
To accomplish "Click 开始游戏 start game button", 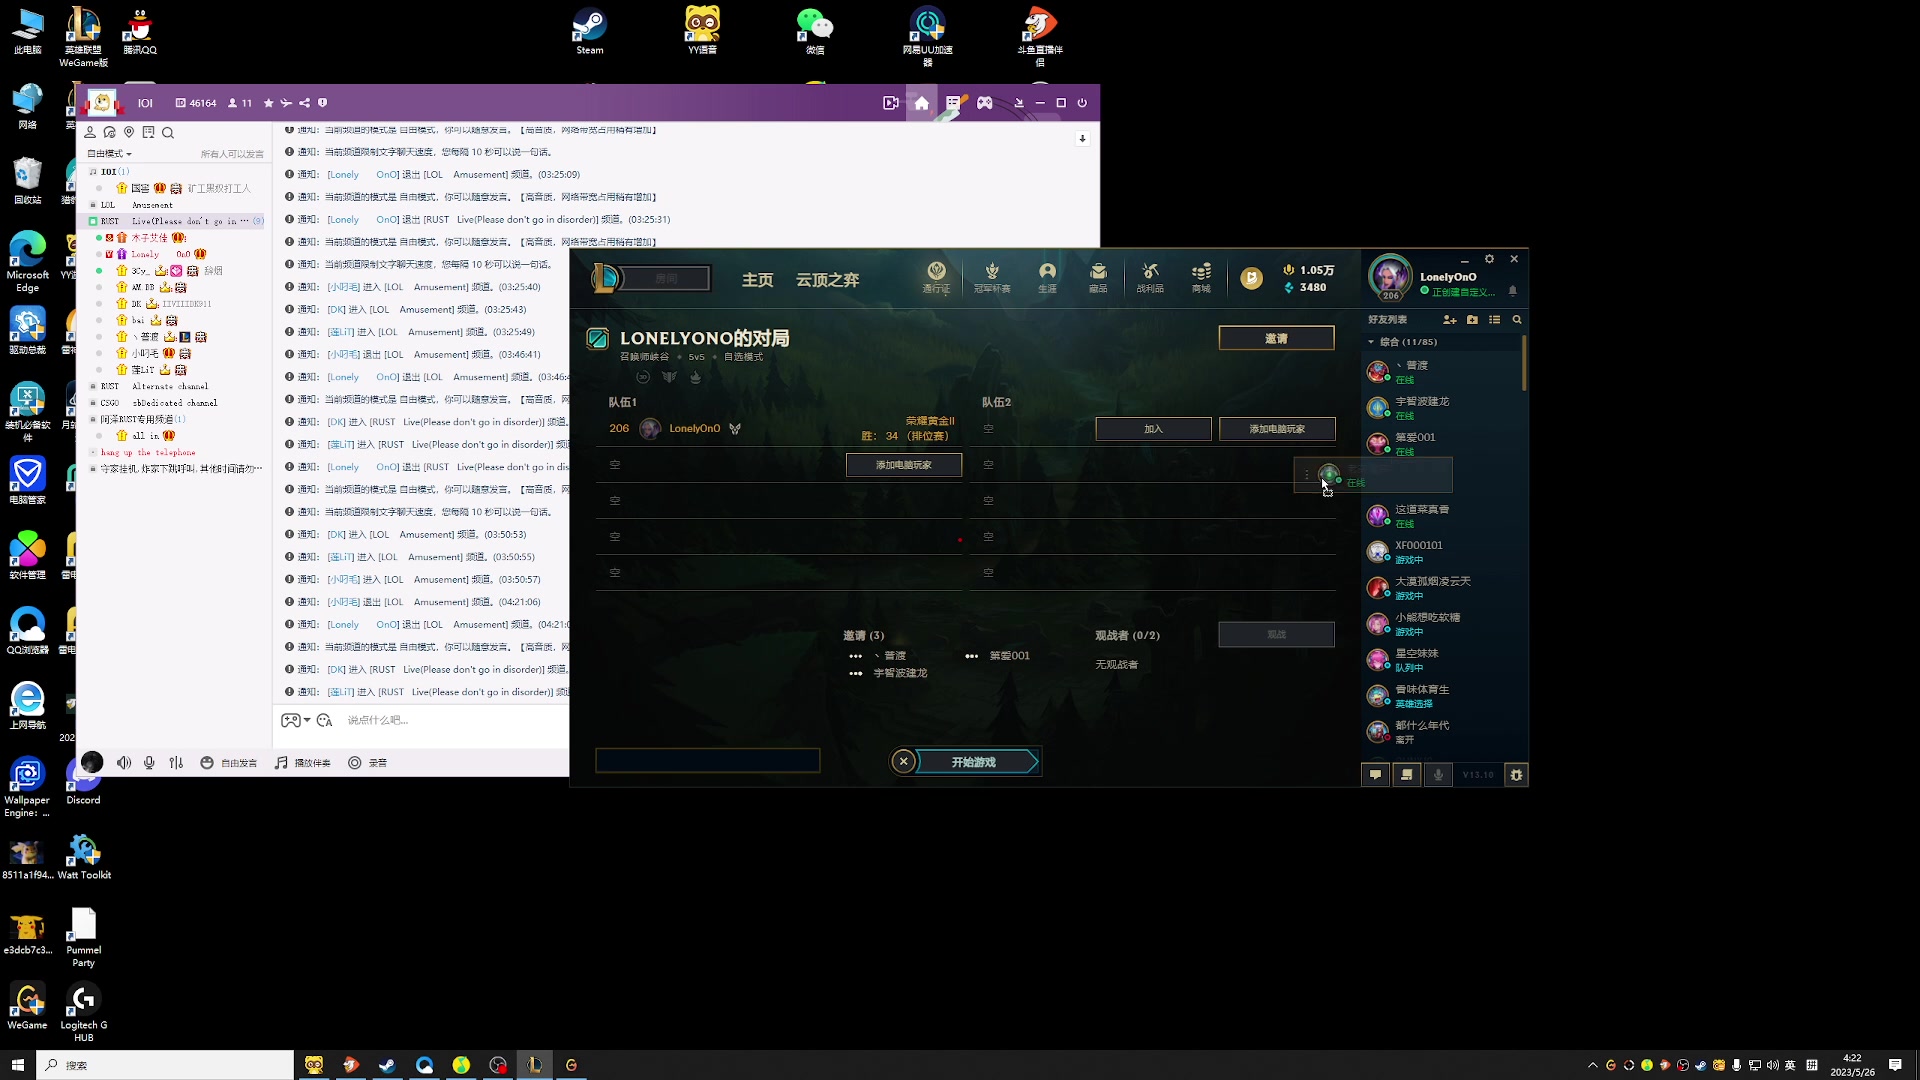I will pos(974,762).
